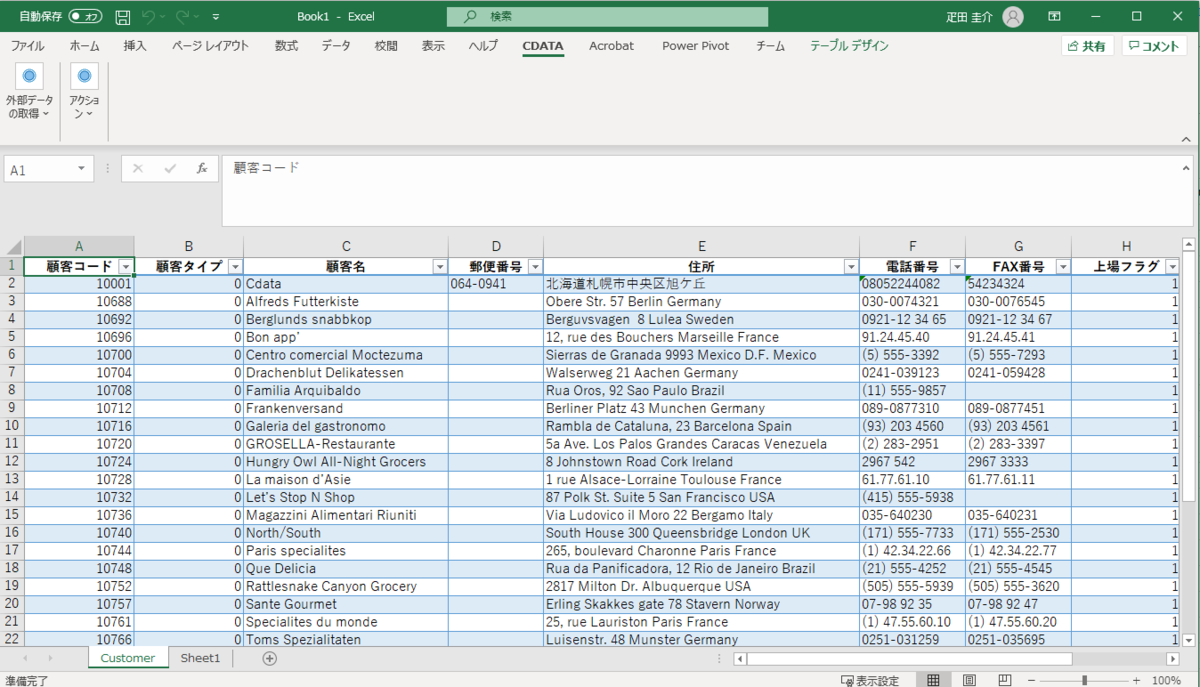Open the filter for 顧客コード column
The width and height of the screenshot is (1200, 687).
[127, 266]
